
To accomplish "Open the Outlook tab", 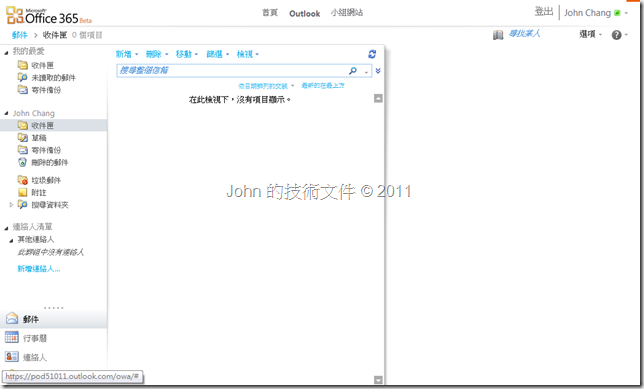I will (304, 14).
